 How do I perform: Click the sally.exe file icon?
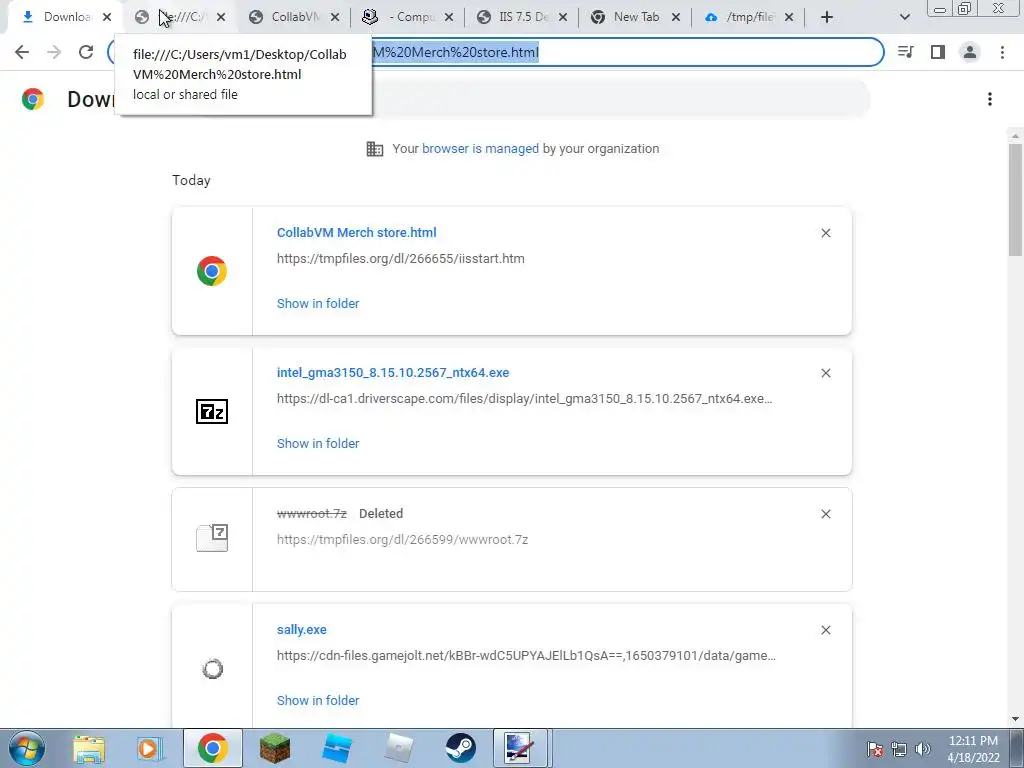point(212,669)
